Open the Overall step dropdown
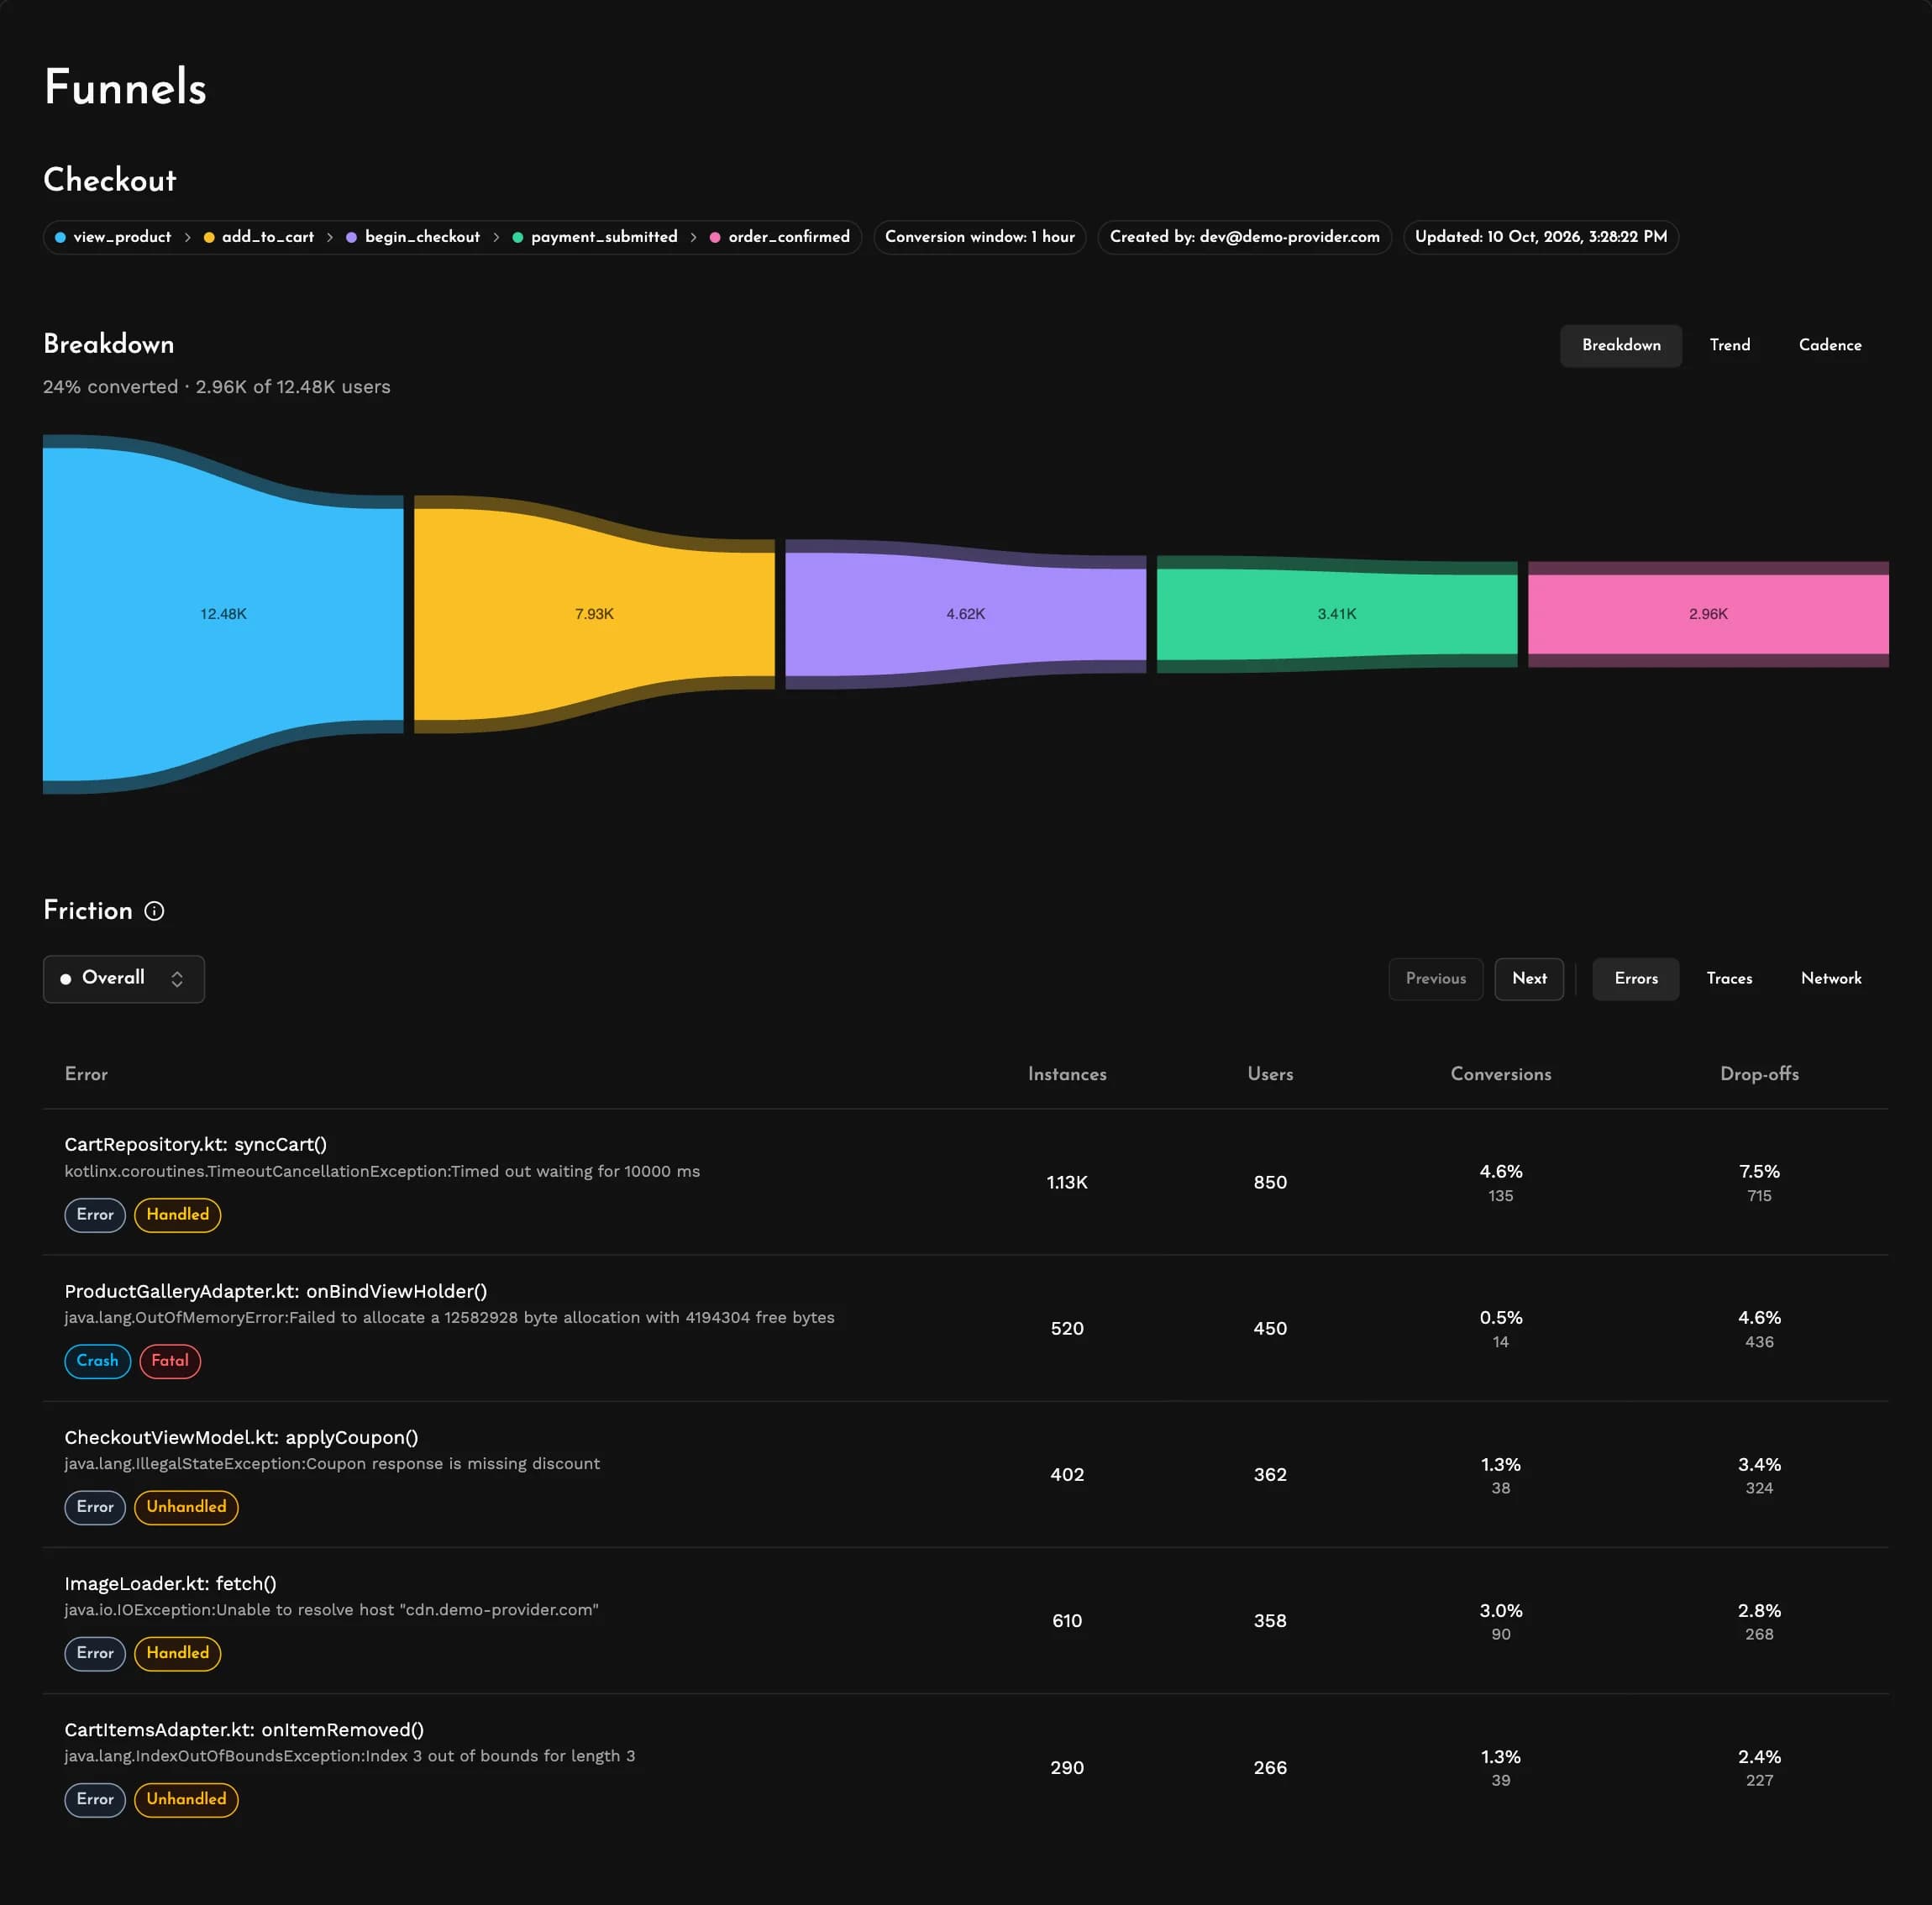This screenshot has width=1932, height=1905. 124,978
